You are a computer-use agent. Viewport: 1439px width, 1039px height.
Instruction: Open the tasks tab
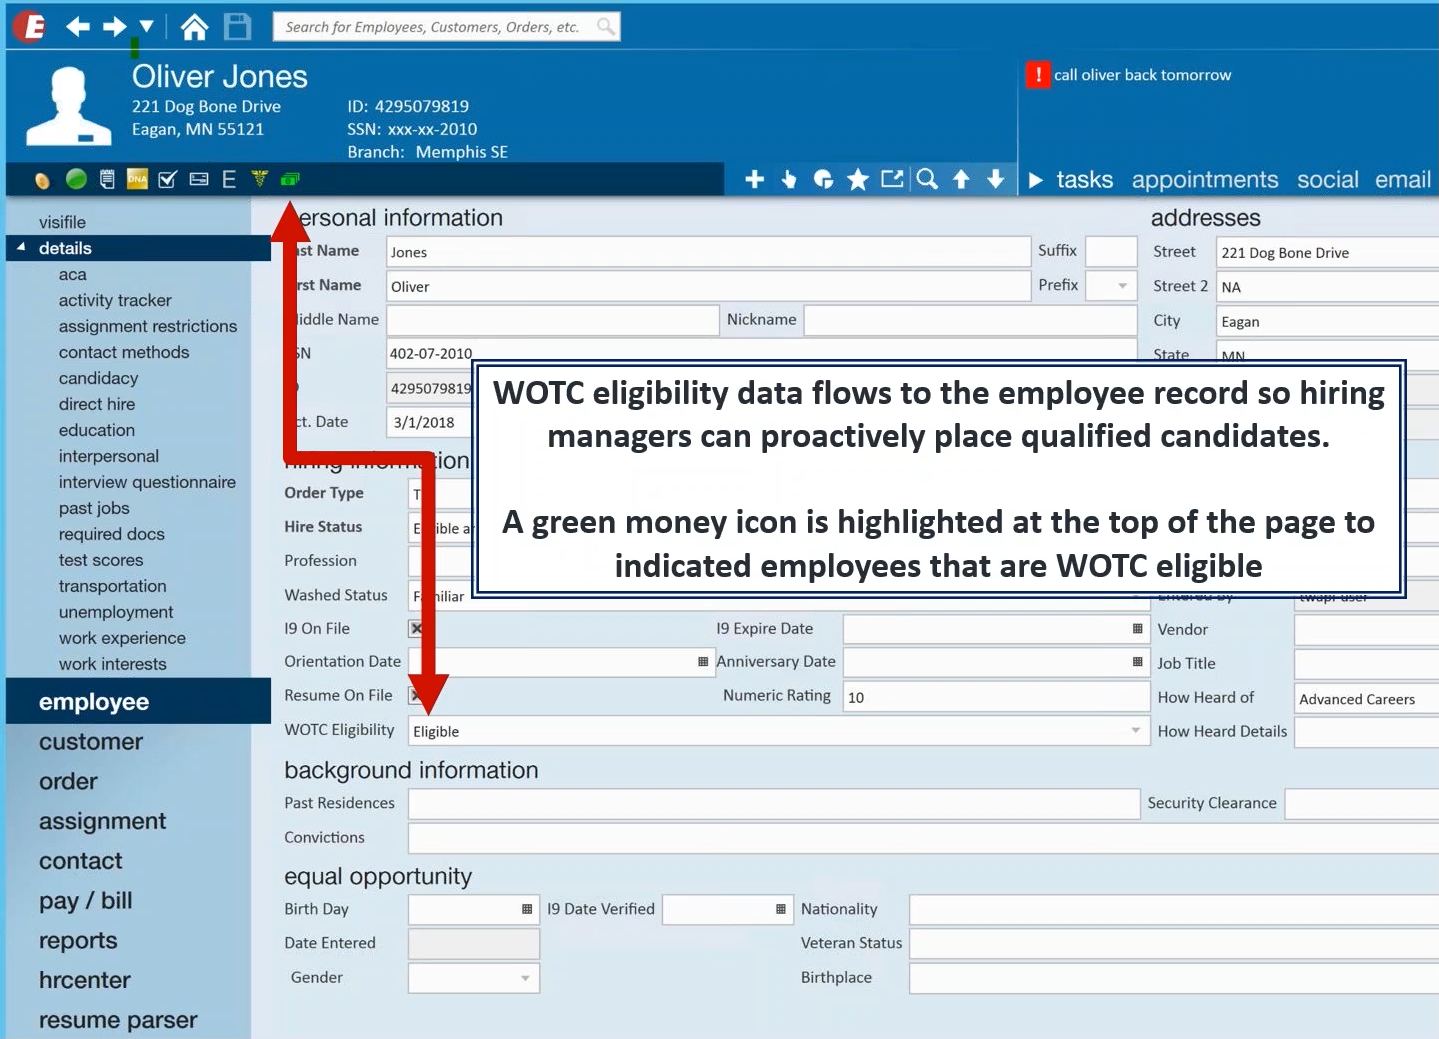pyautogui.click(x=1085, y=180)
